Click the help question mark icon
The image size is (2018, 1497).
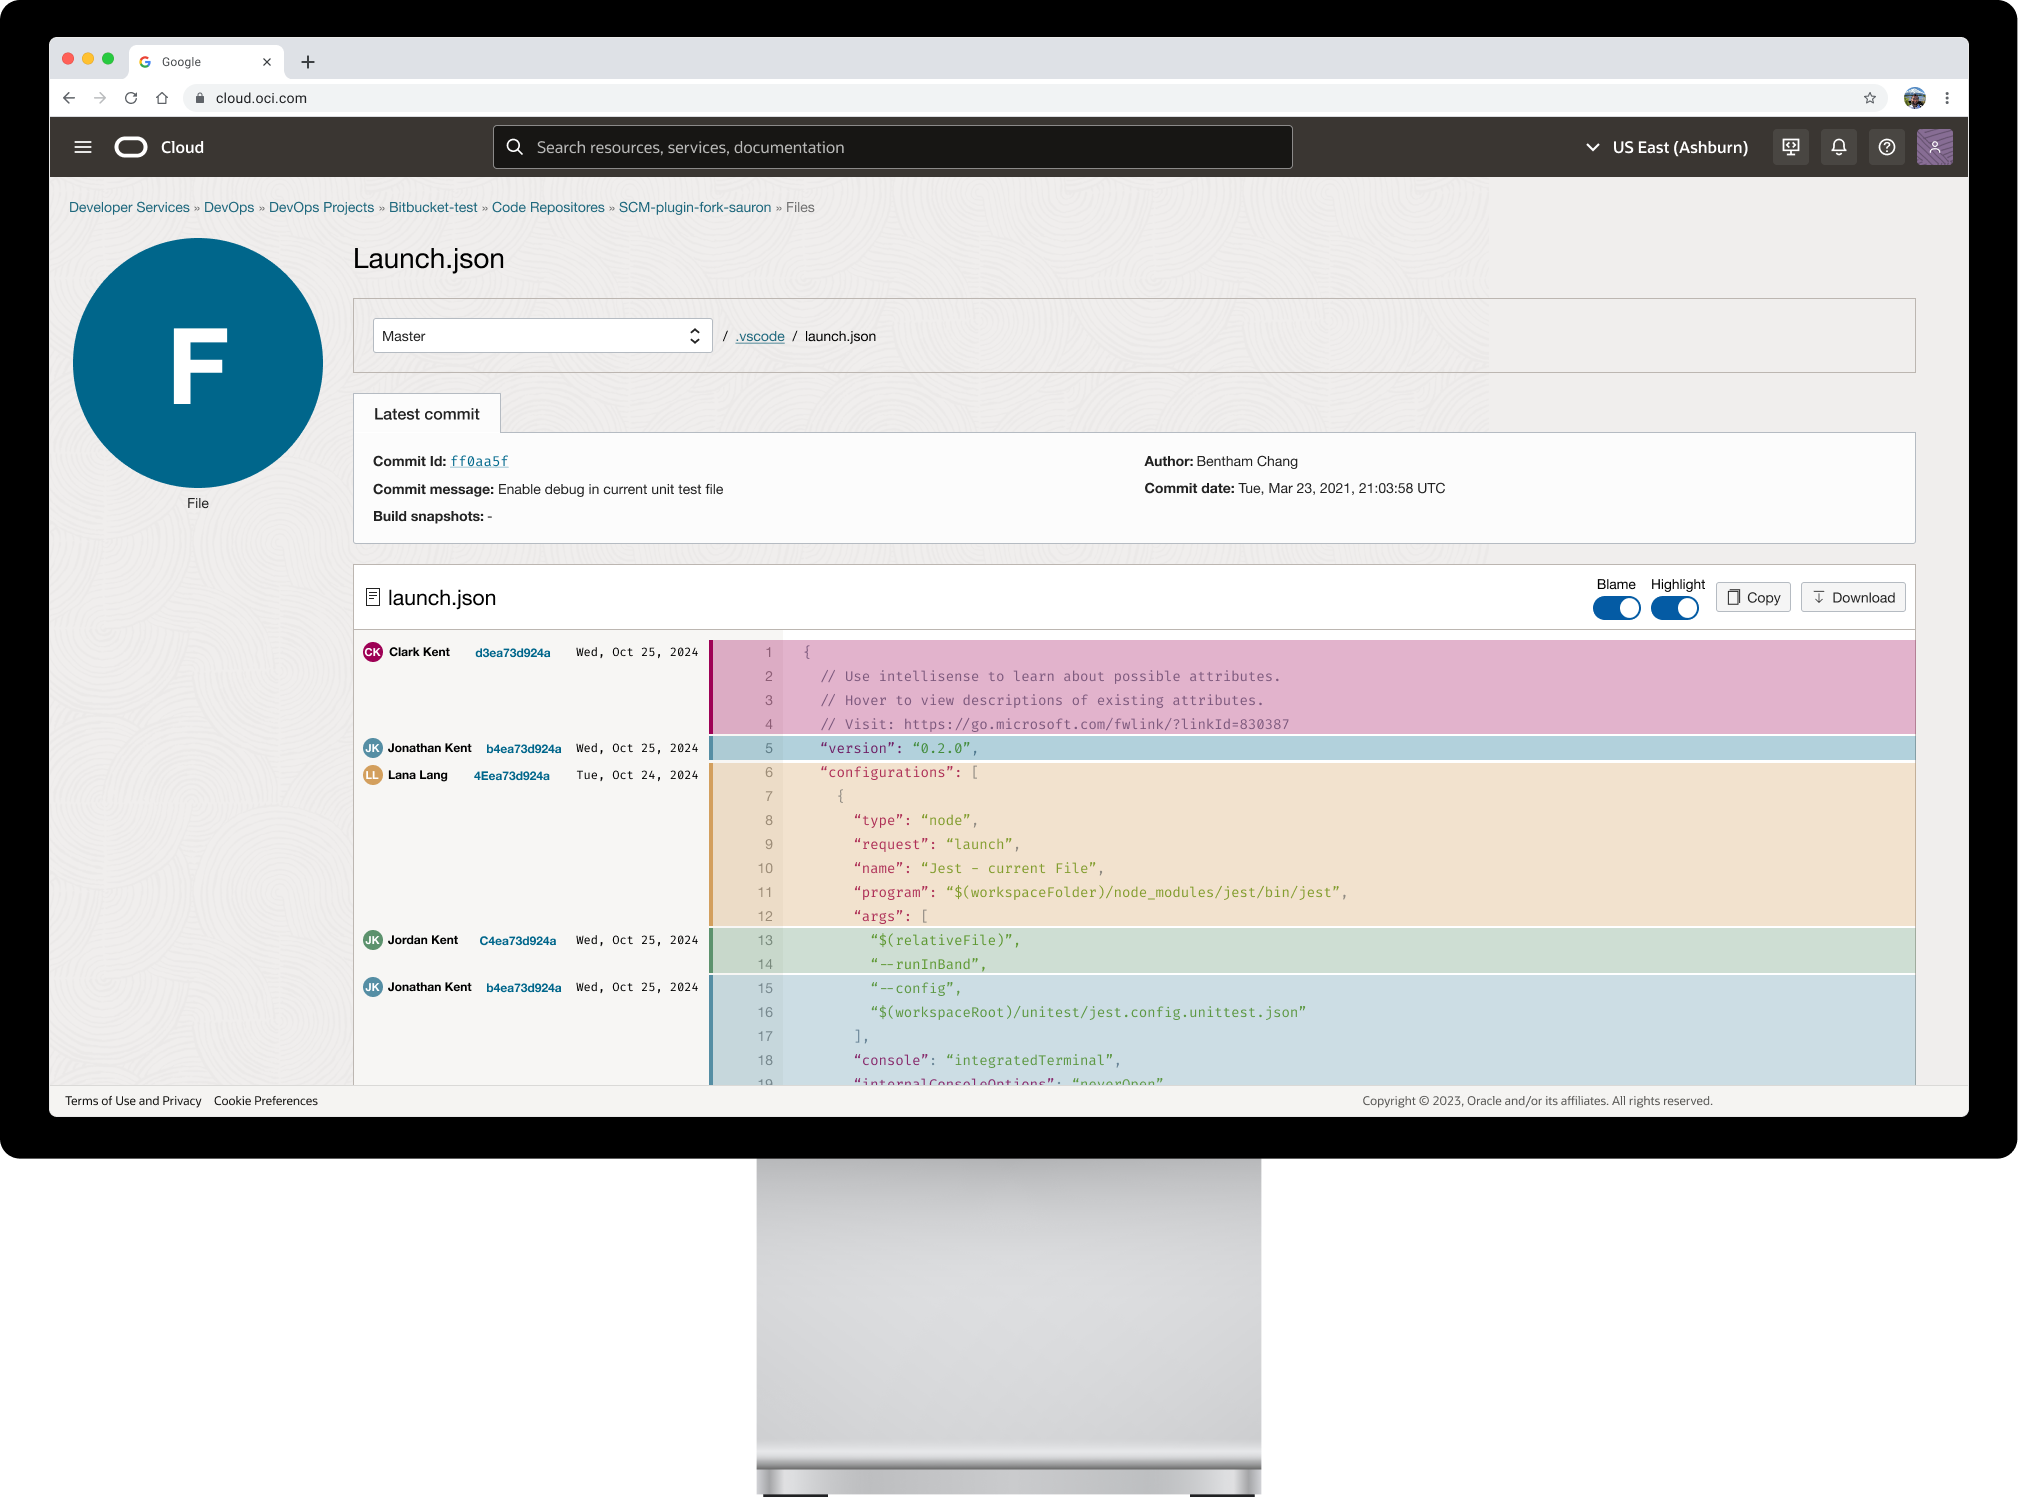click(x=1886, y=147)
